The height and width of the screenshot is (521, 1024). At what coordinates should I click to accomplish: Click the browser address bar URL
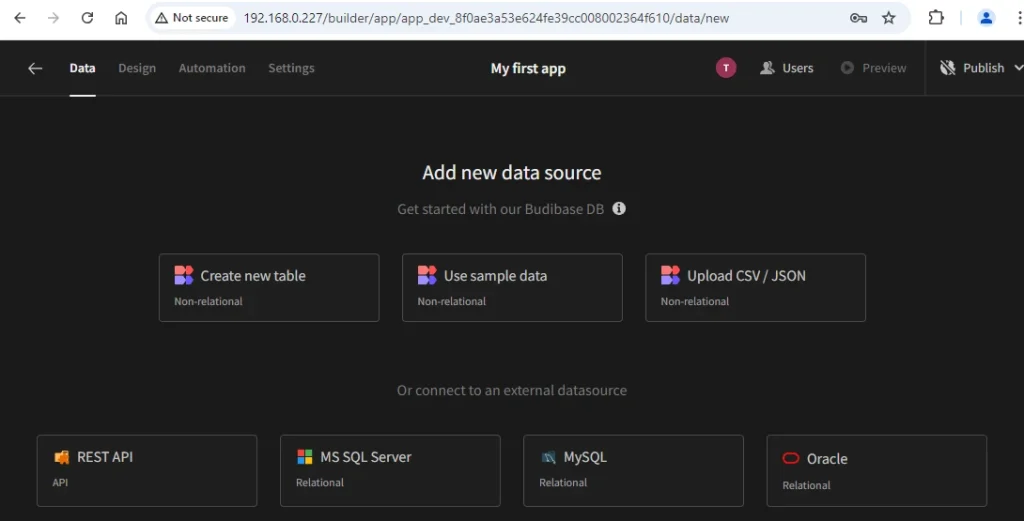click(x=486, y=18)
